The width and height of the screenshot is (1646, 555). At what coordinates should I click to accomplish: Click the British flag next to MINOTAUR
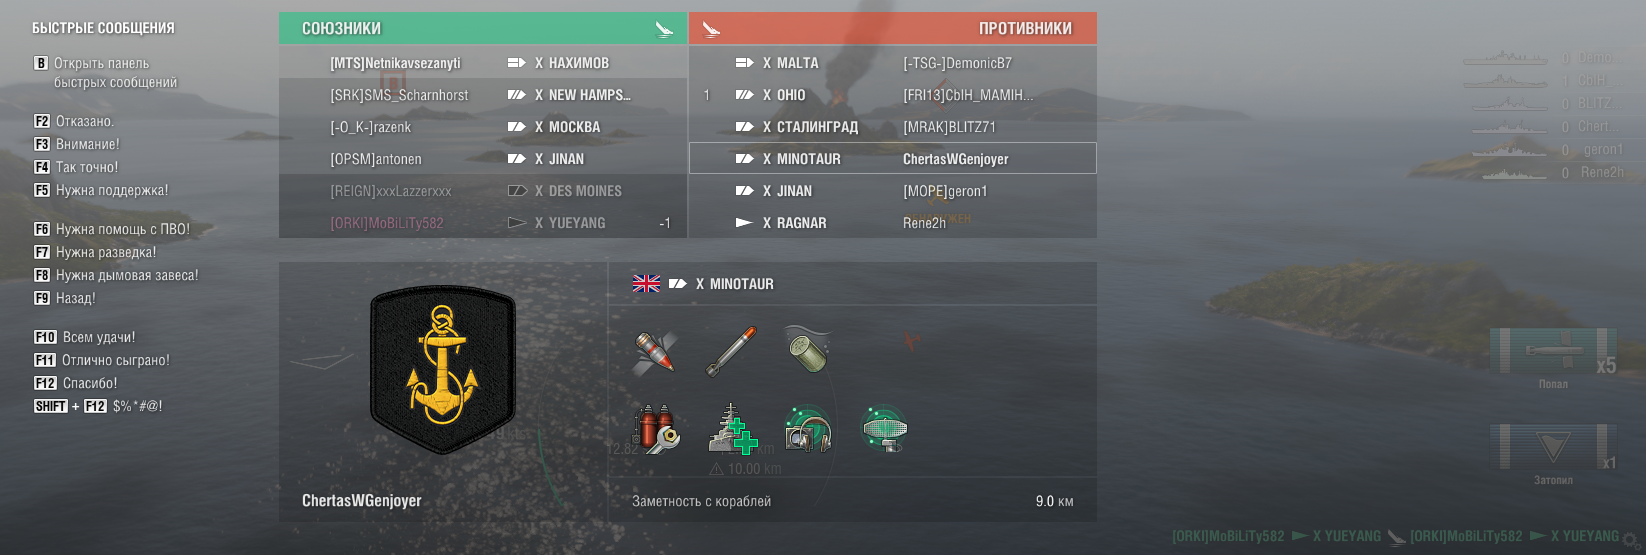tap(646, 284)
